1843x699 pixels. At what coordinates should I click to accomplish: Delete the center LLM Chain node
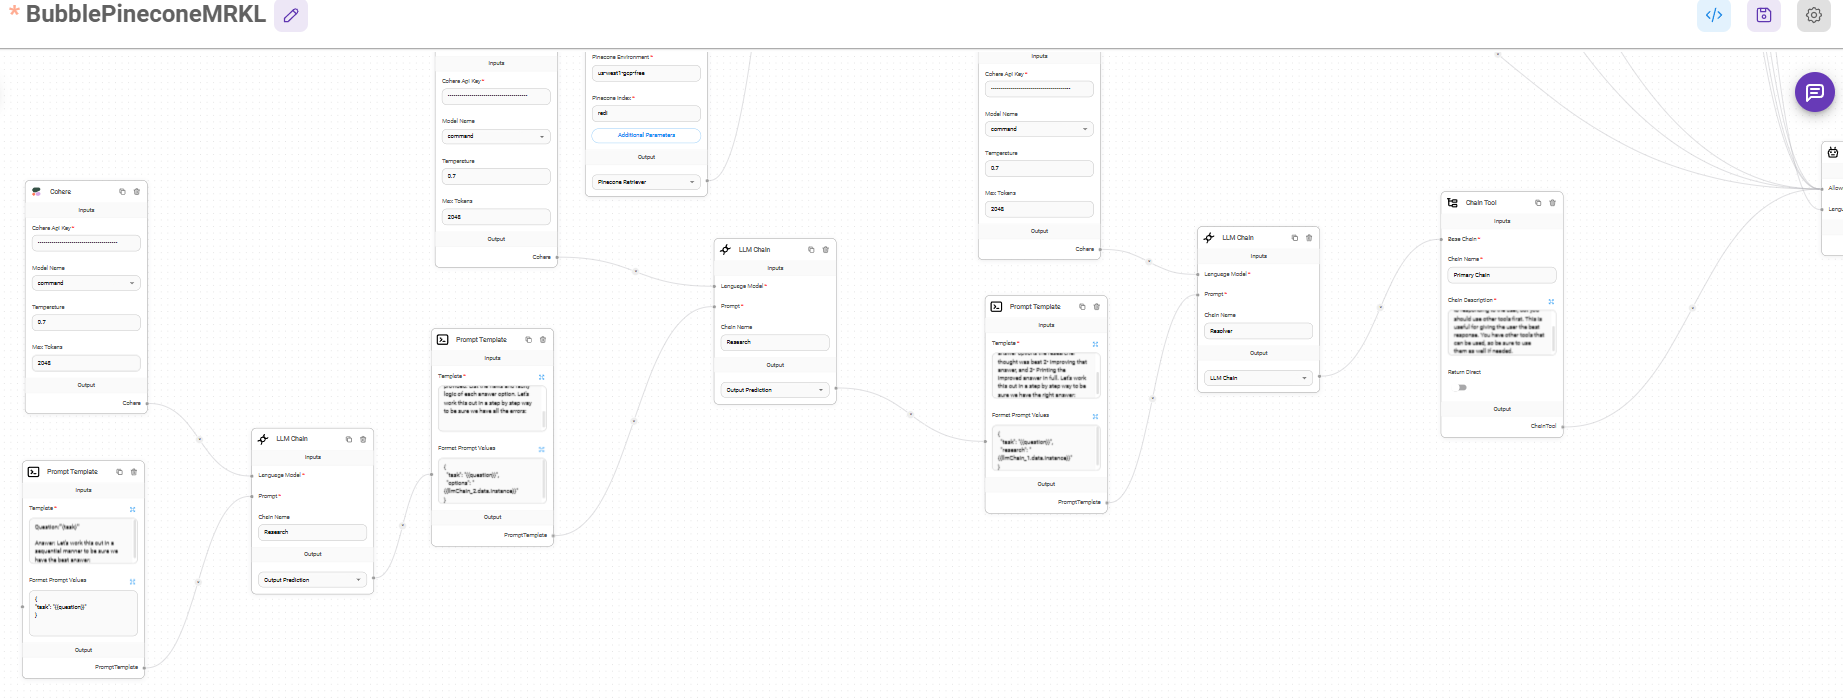(x=826, y=250)
